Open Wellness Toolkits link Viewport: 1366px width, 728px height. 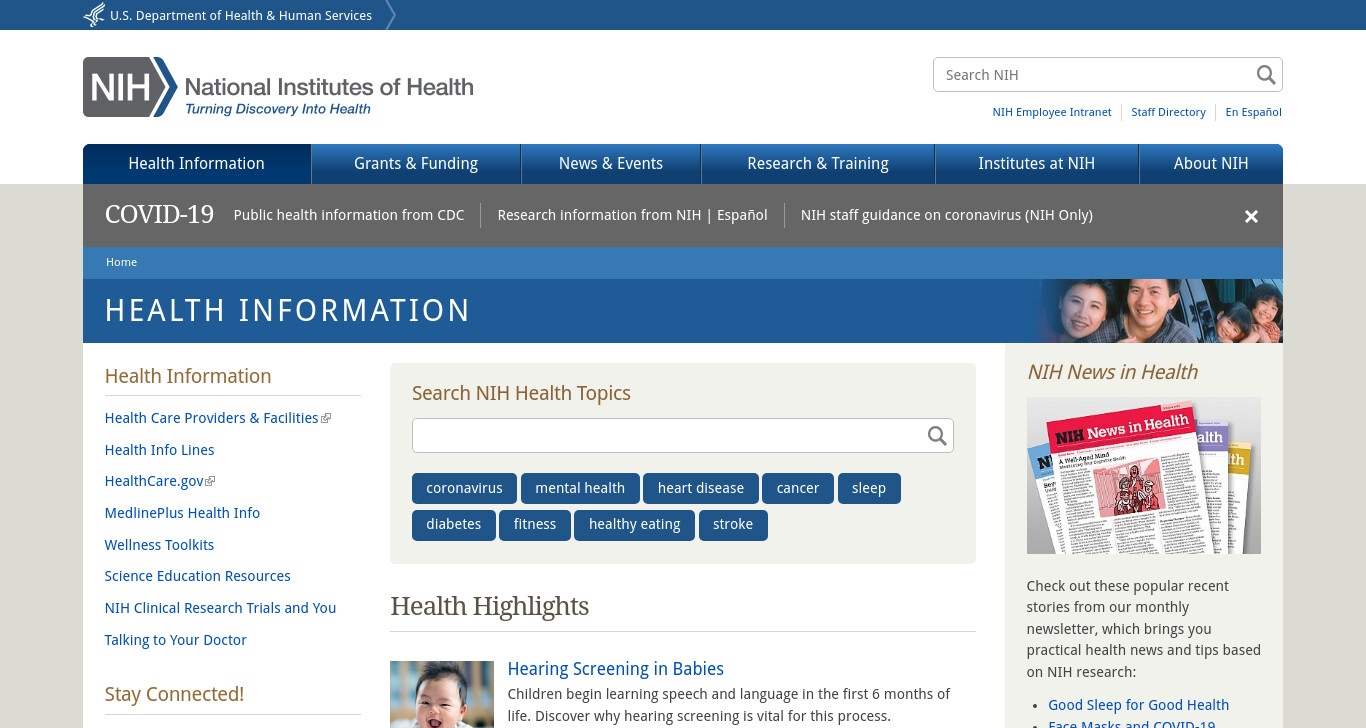coord(159,545)
